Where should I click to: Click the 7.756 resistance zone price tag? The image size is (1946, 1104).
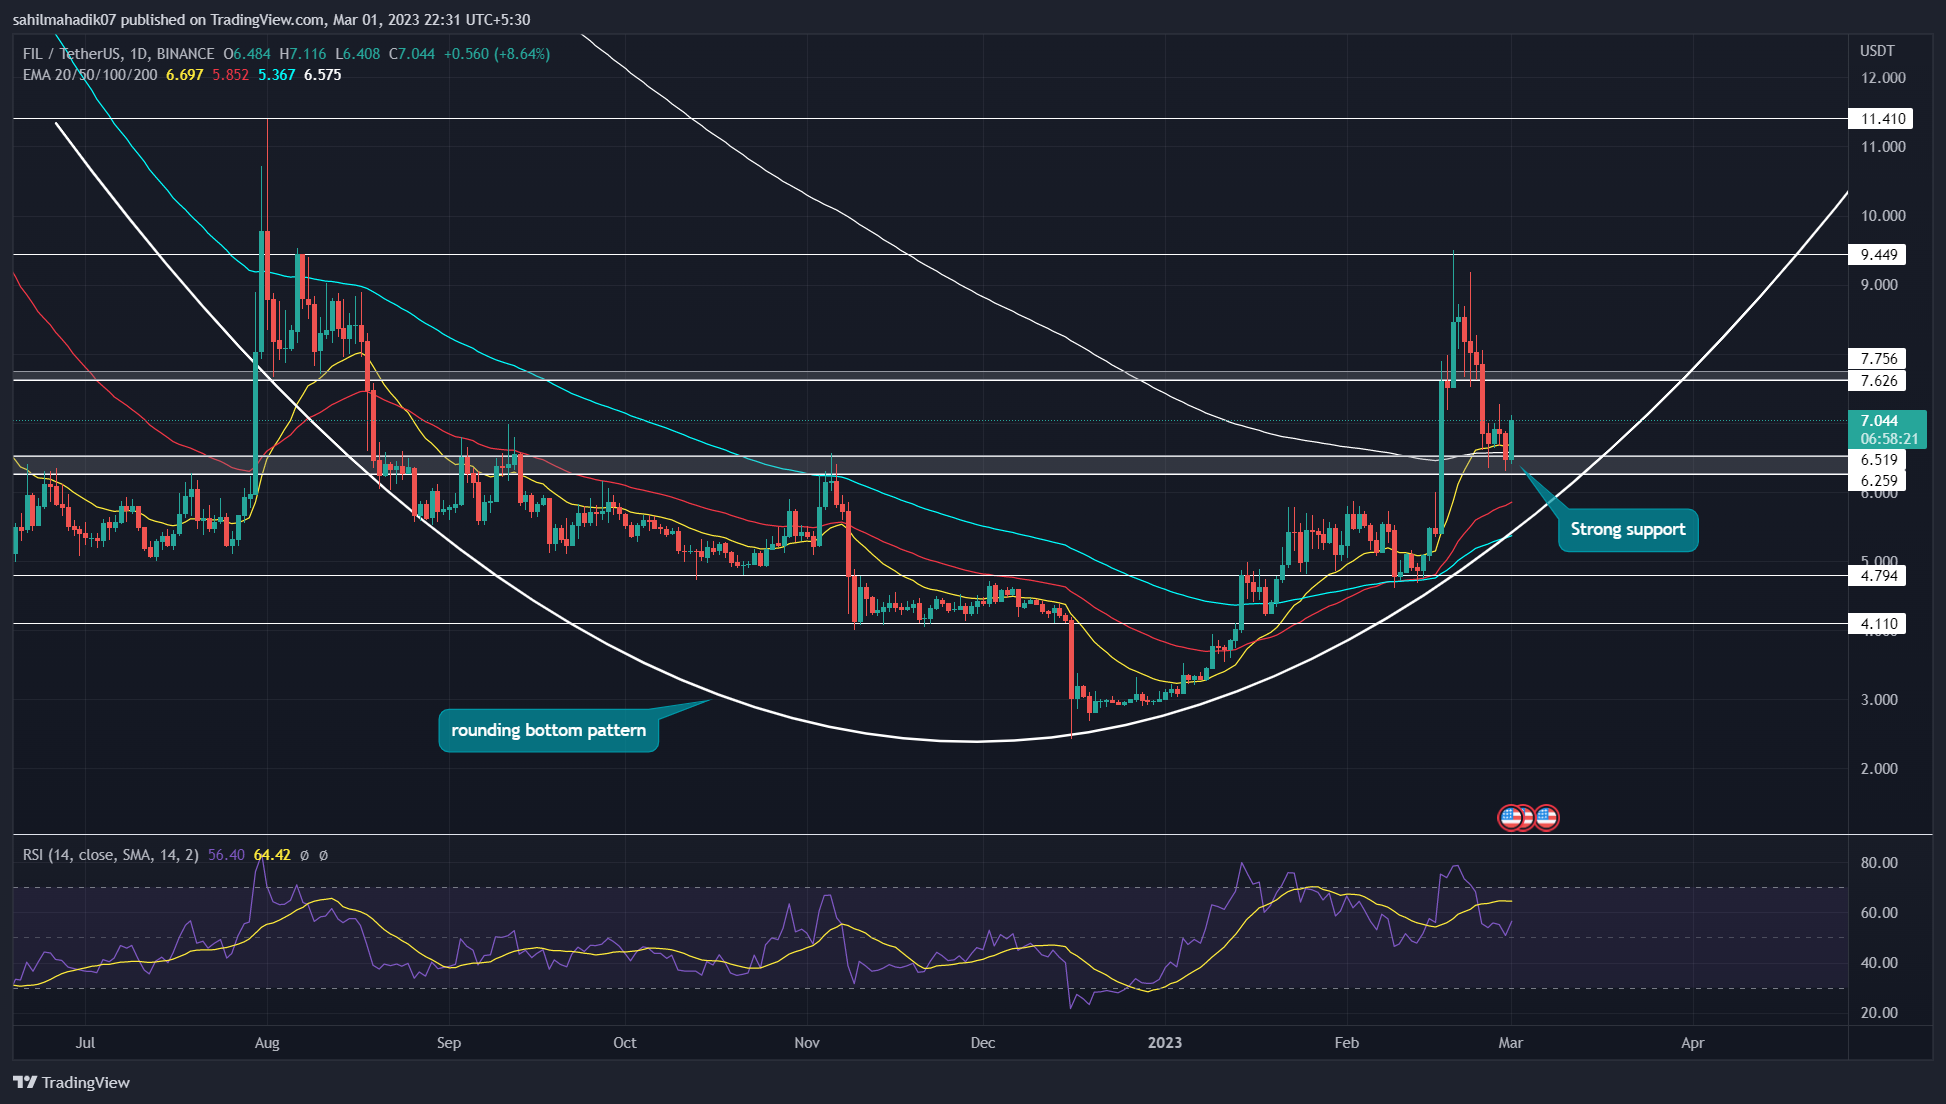click(x=1879, y=359)
